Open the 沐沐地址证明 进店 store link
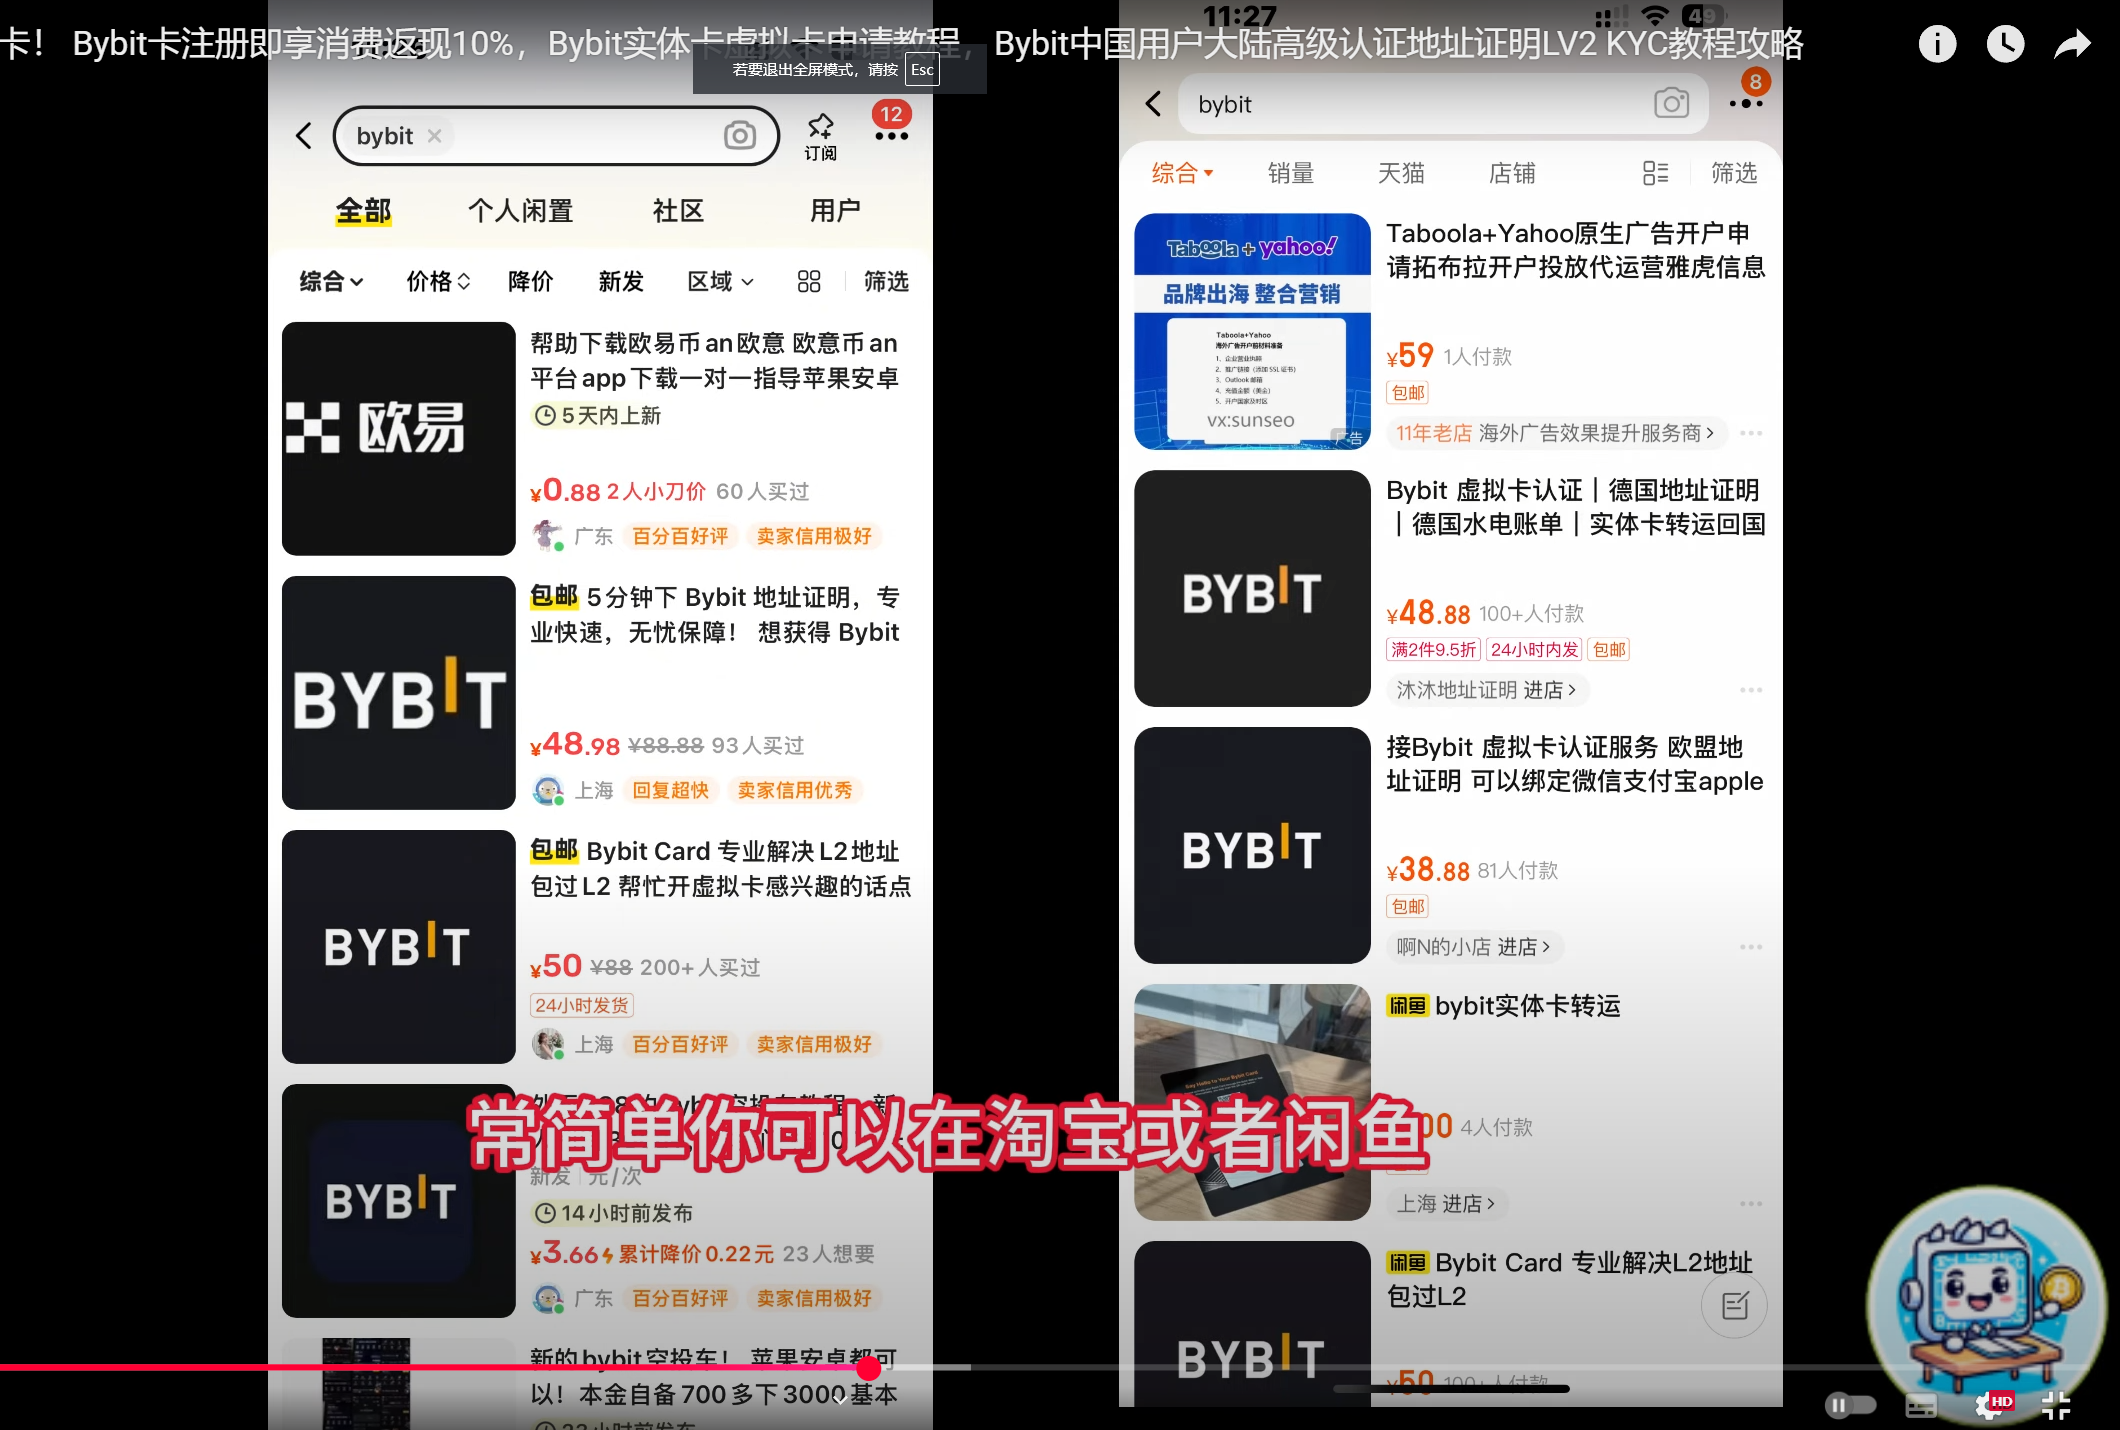Image resolution: width=2120 pixels, height=1430 pixels. pos(1487,690)
